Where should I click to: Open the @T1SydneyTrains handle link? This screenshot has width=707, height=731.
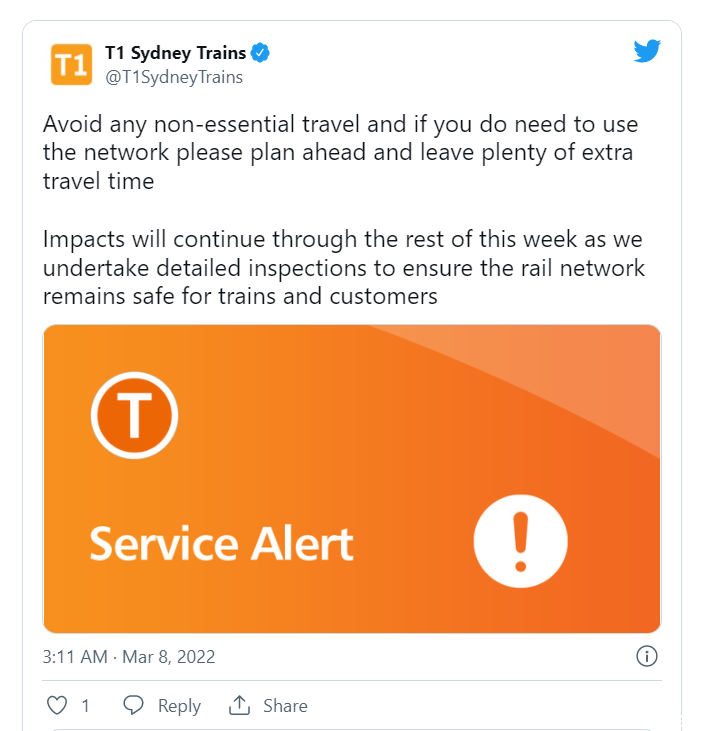174,77
